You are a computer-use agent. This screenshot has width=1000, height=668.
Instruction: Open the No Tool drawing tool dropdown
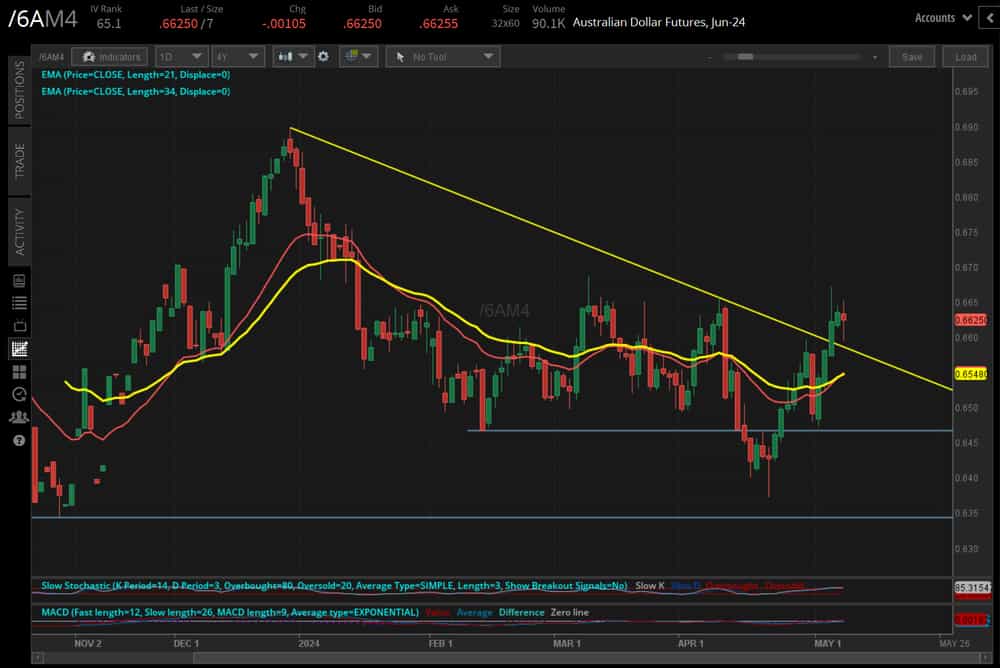[x=443, y=57]
